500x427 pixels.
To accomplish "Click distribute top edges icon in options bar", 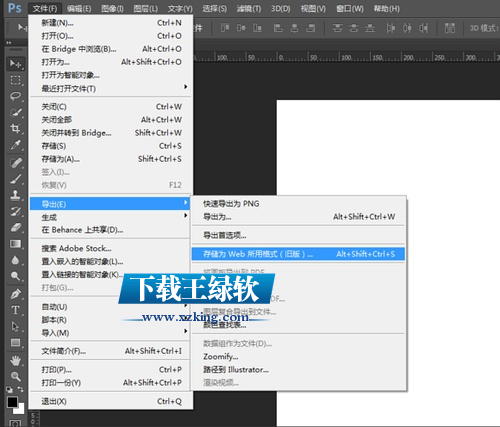I will [337, 28].
